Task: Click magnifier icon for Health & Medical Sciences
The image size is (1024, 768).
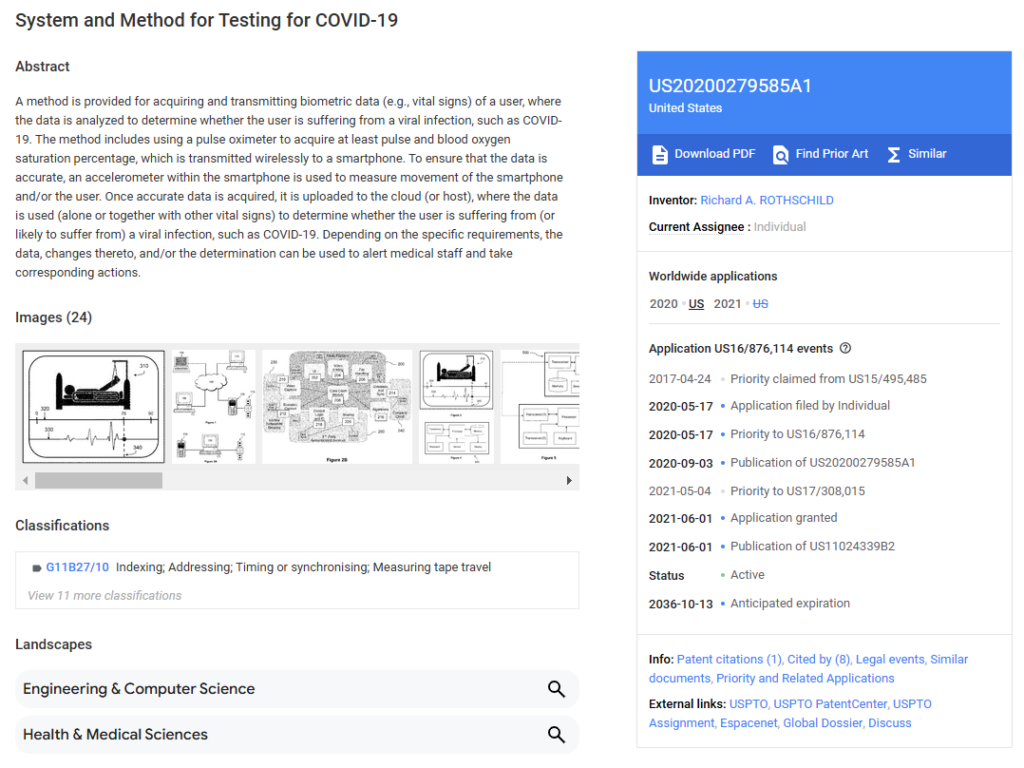Action: tap(556, 734)
